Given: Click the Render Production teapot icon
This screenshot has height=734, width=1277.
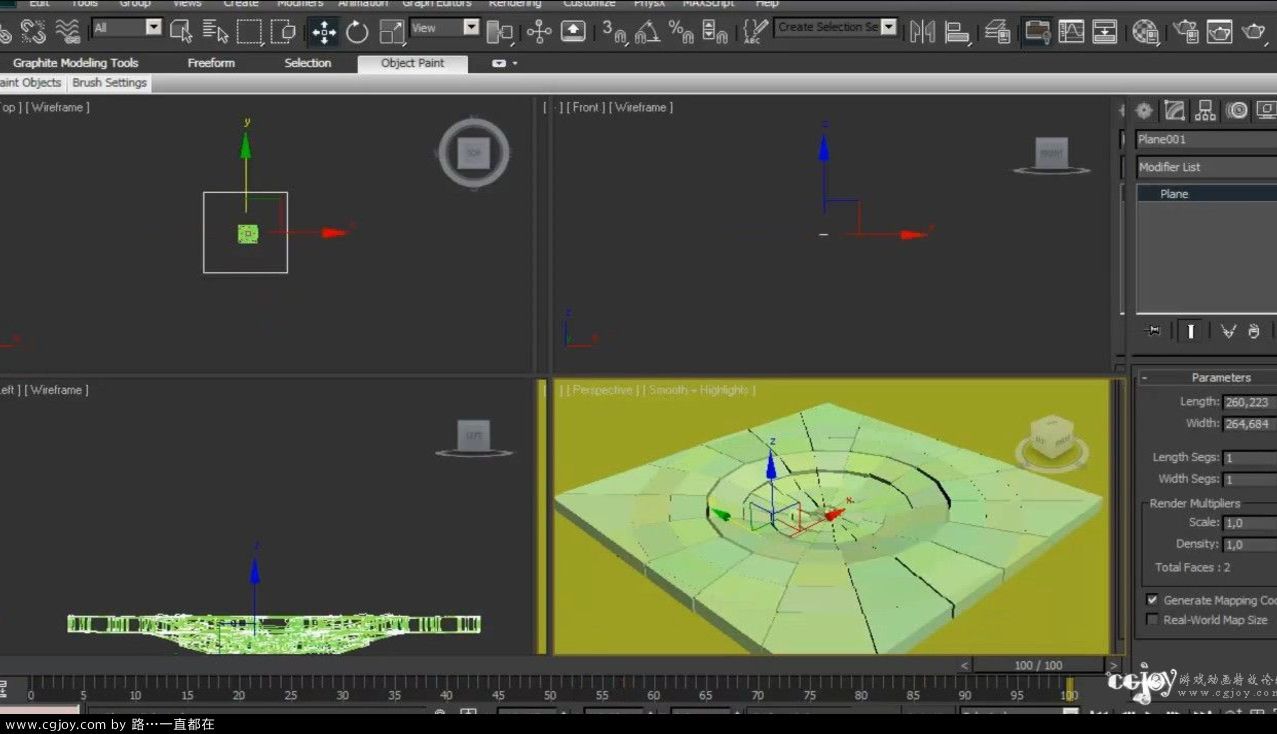Looking at the screenshot, I should tap(1254, 31).
